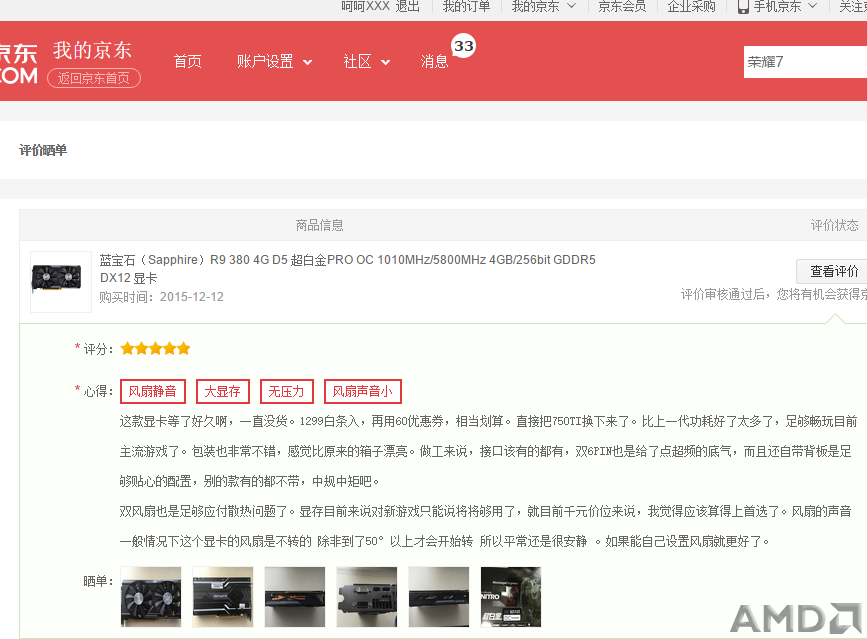Open the Sapphire R9 380 product thumbnail
The image size is (867, 639).
pyautogui.click(x=61, y=282)
